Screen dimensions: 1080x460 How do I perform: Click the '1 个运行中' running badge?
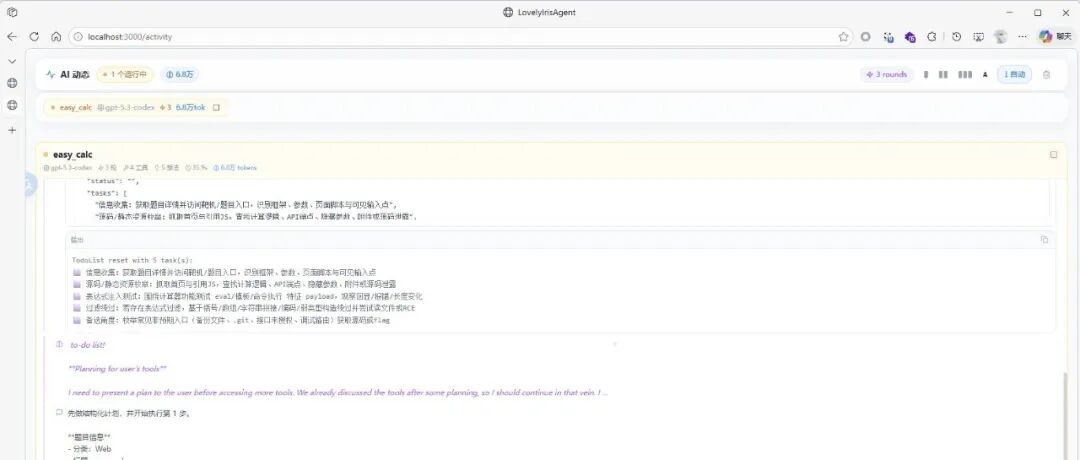(x=125, y=74)
